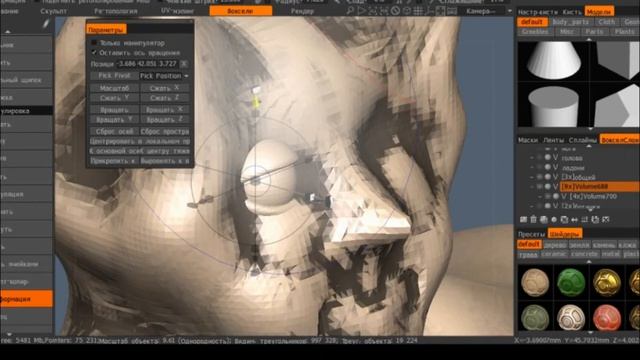Click the magnifier icon in the top toolbar
640x360 pixels.
[350, 11]
